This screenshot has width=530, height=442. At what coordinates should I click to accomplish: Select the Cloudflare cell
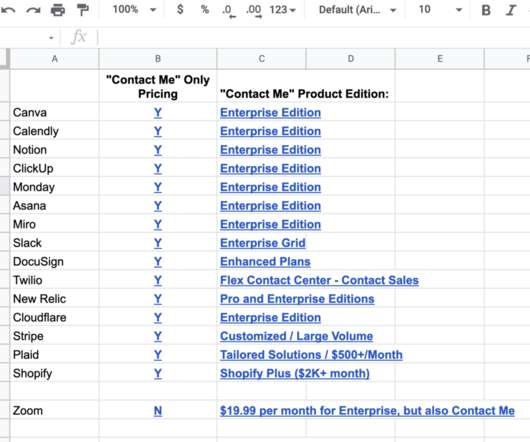[x=55, y=317]
